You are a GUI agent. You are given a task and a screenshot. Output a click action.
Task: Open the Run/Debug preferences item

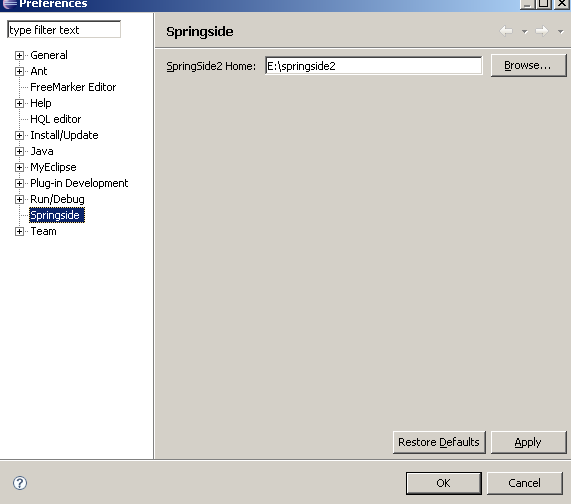coord(57,199)
